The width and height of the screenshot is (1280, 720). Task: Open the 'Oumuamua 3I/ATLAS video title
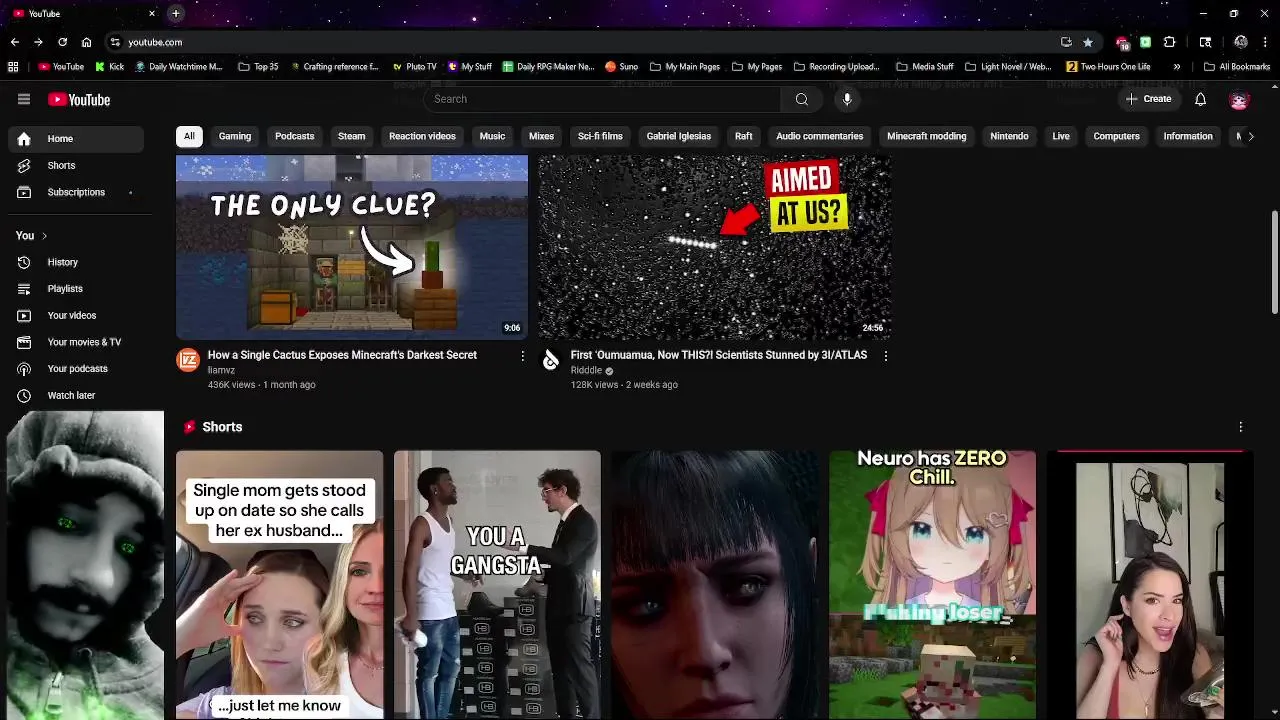719,355
